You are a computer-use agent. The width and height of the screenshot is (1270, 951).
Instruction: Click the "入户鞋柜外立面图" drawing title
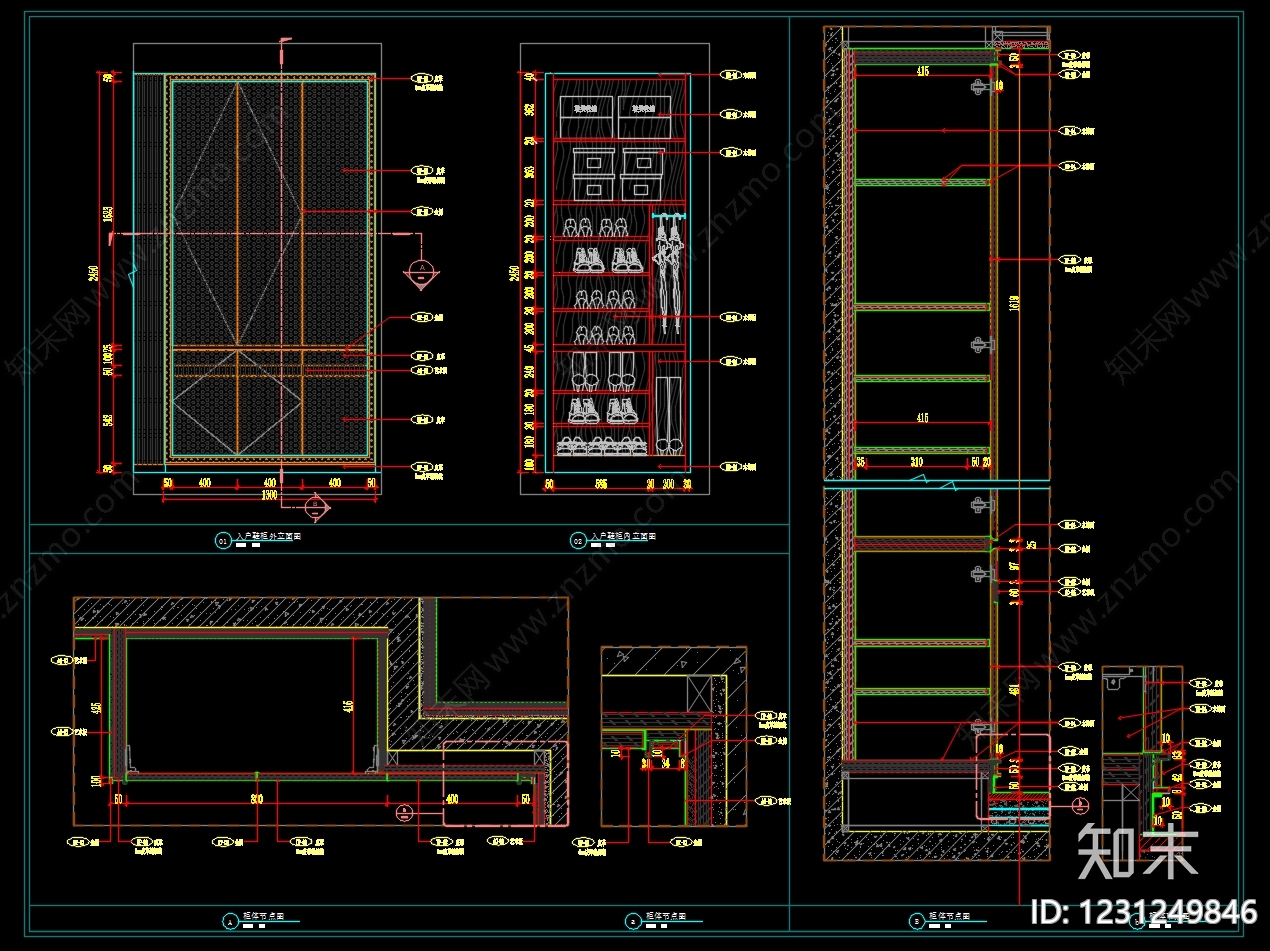(x=268, y=537)
